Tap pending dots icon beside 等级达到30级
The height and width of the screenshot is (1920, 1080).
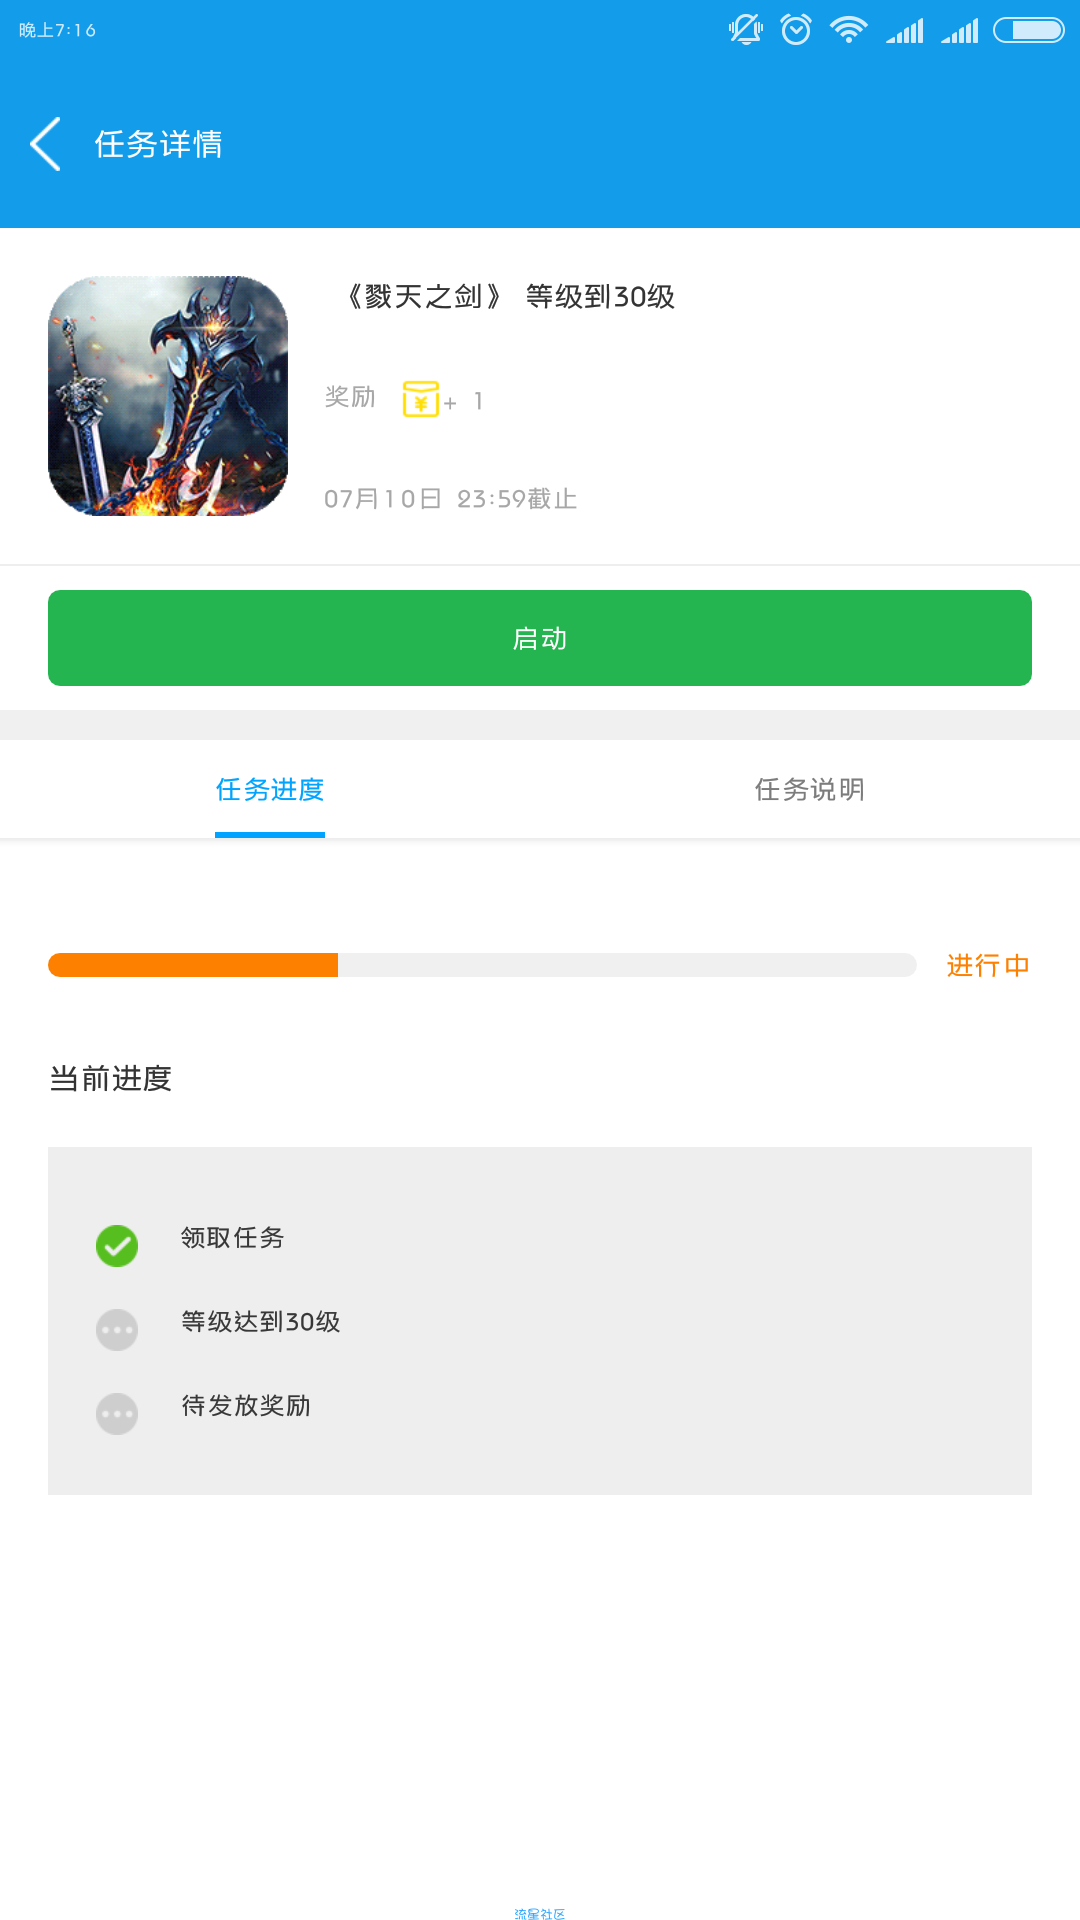click(x=117, y=1330)
